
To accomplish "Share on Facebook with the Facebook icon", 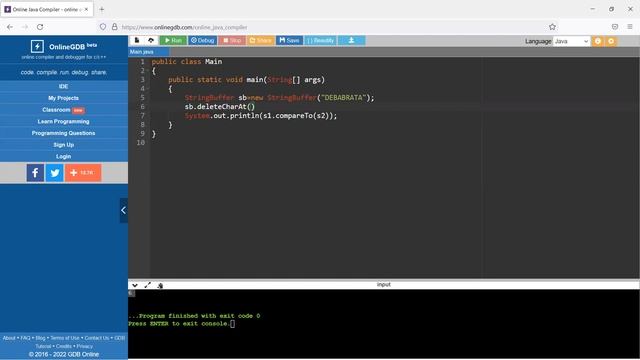I will 36,173.
